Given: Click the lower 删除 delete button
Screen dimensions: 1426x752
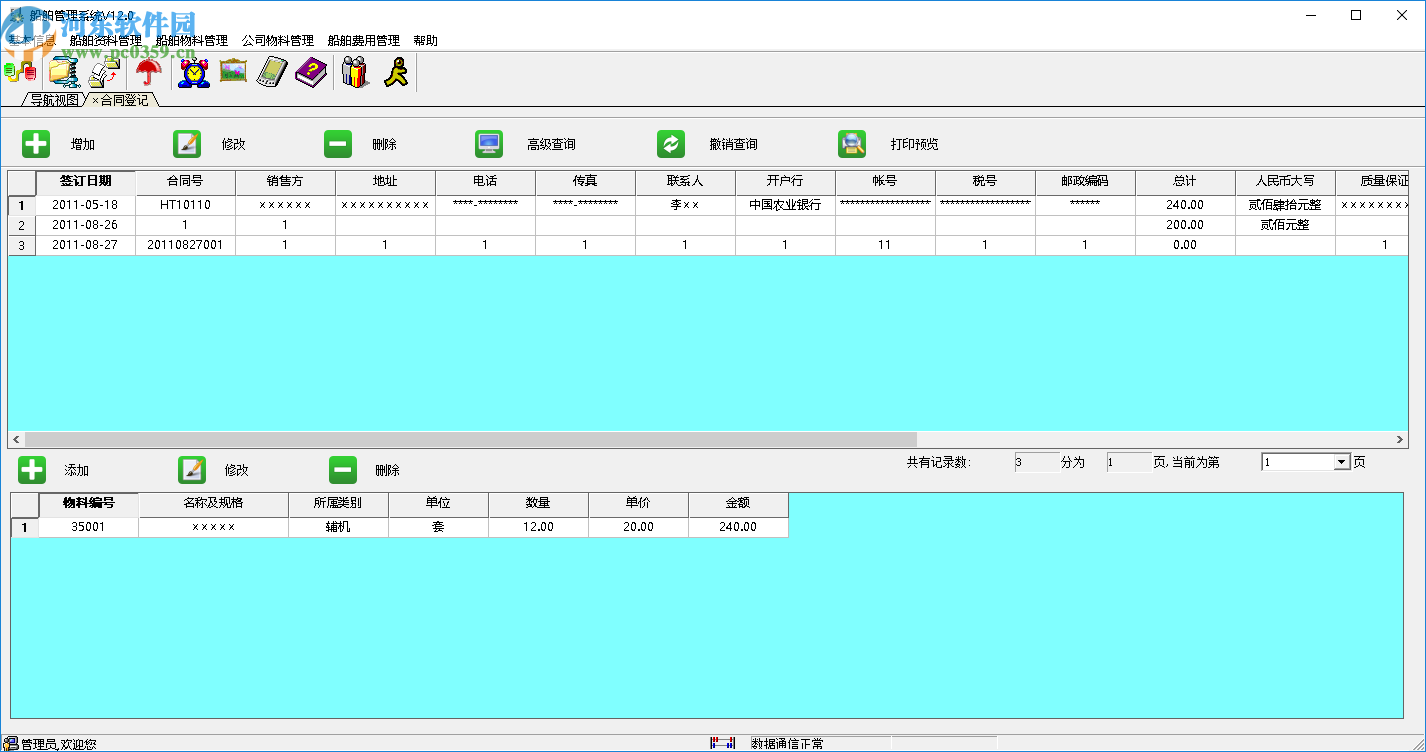Looking at the screenshot, I should click(x=343, y=470).
